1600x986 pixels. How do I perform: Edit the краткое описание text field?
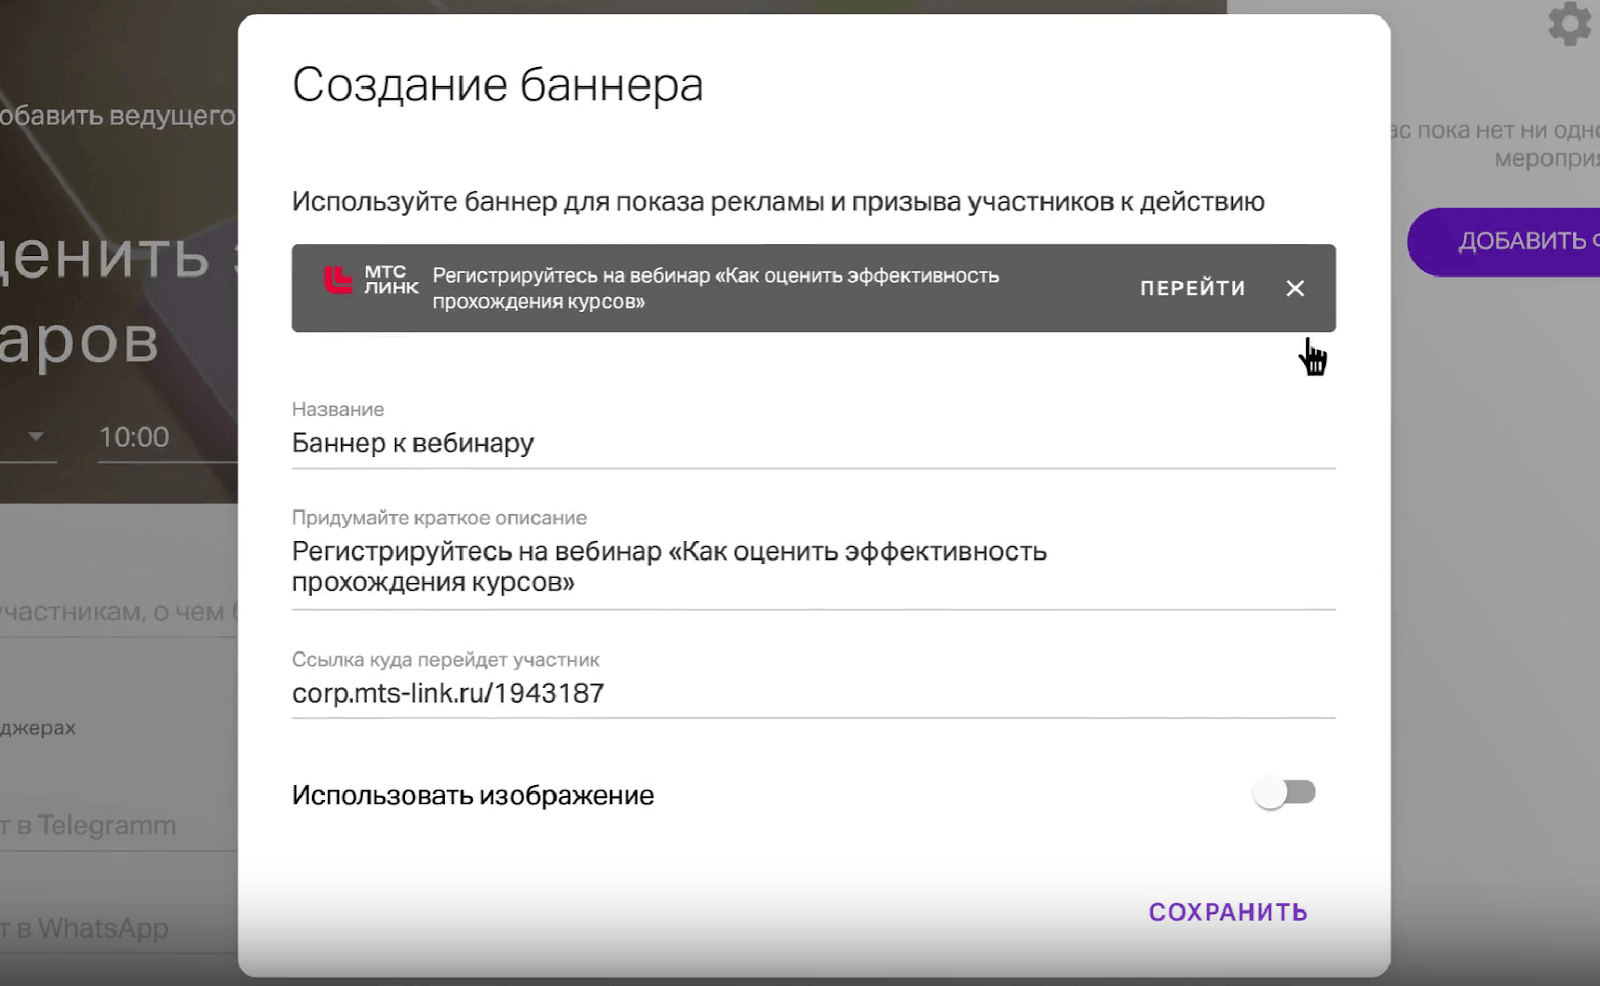click(x=812, y=567)
